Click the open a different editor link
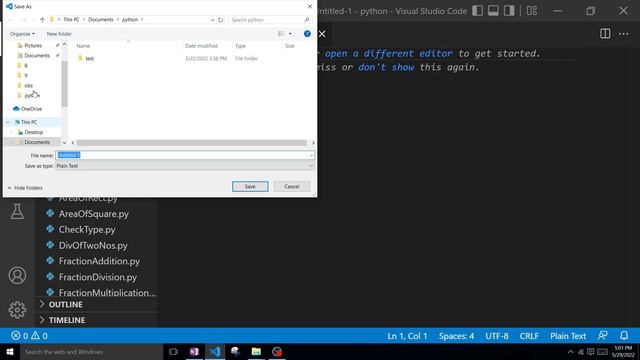 click(389, 53)
